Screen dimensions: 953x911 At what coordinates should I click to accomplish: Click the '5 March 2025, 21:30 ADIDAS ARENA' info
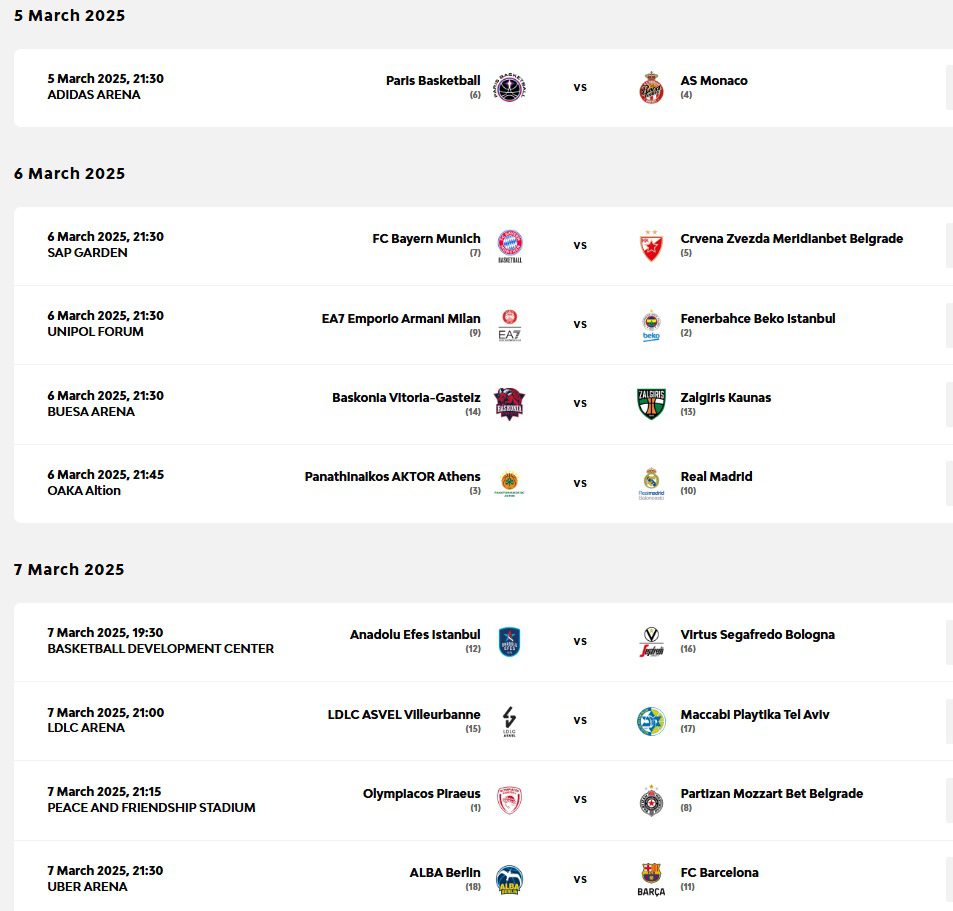[105, 87]
